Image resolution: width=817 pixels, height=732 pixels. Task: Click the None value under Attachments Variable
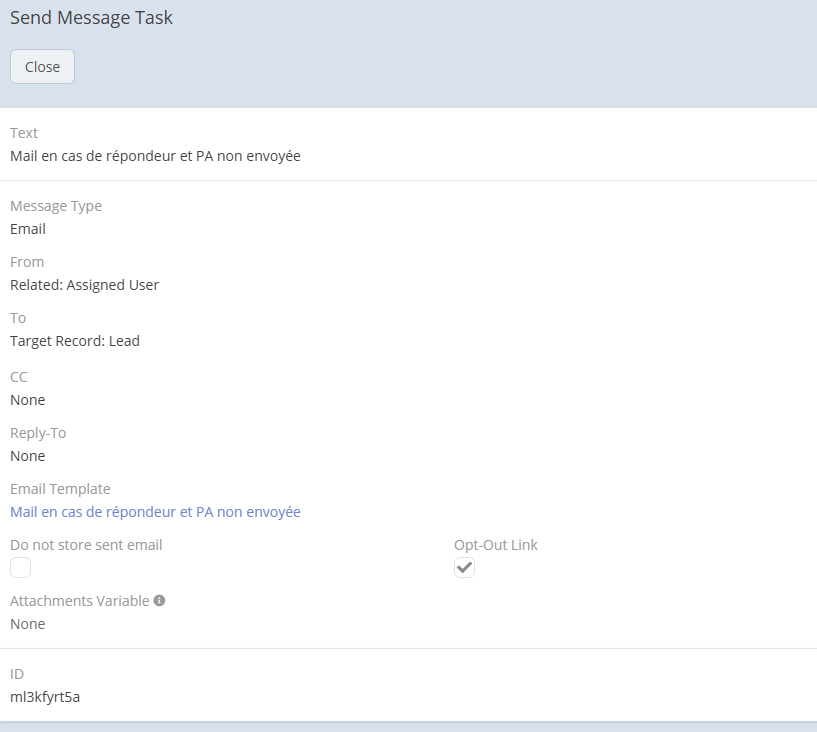(x=27, y=624)
